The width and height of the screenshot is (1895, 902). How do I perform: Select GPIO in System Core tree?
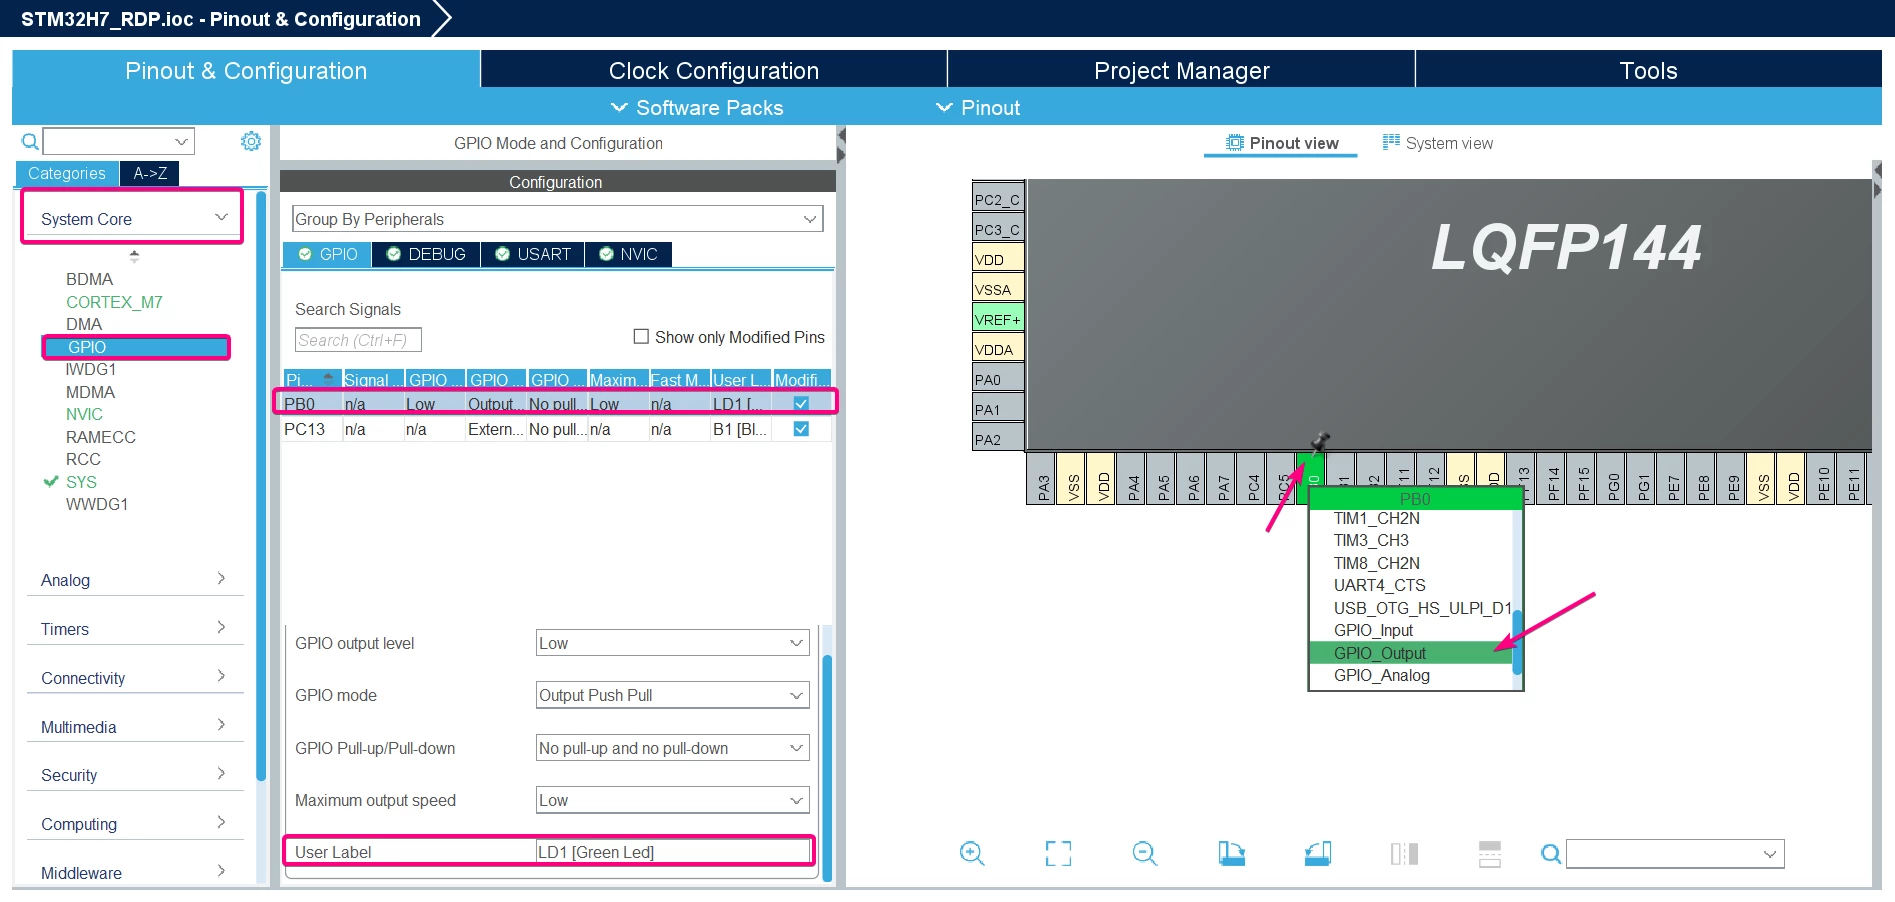click(x=136, y=347)
